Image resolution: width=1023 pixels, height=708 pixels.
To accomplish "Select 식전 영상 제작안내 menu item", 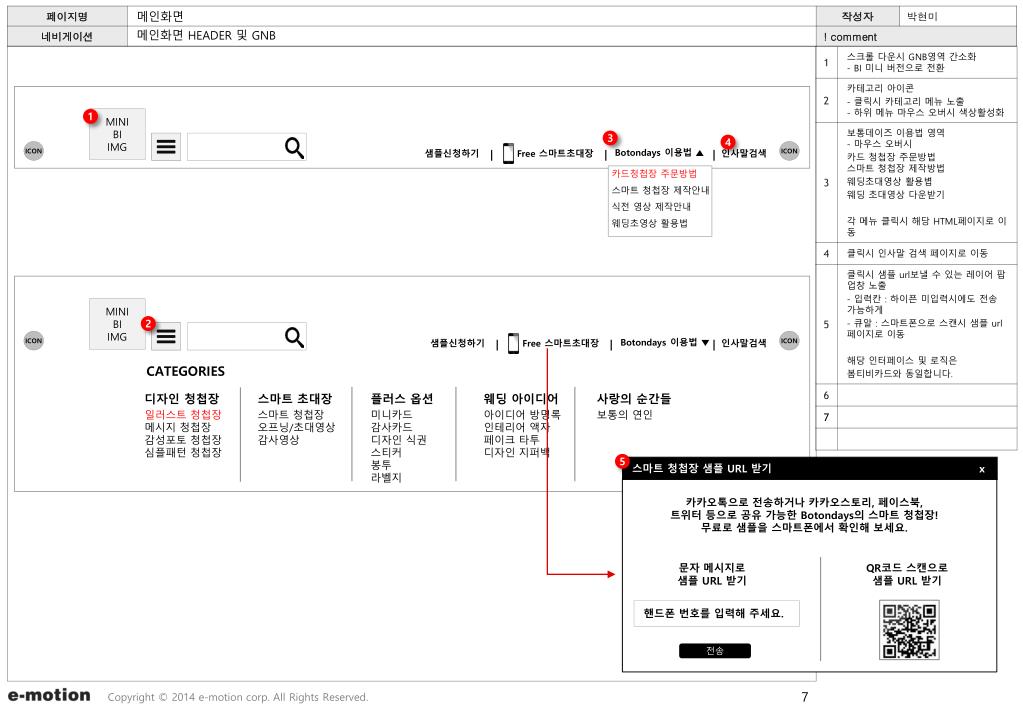I will click(x=651, y=206).
